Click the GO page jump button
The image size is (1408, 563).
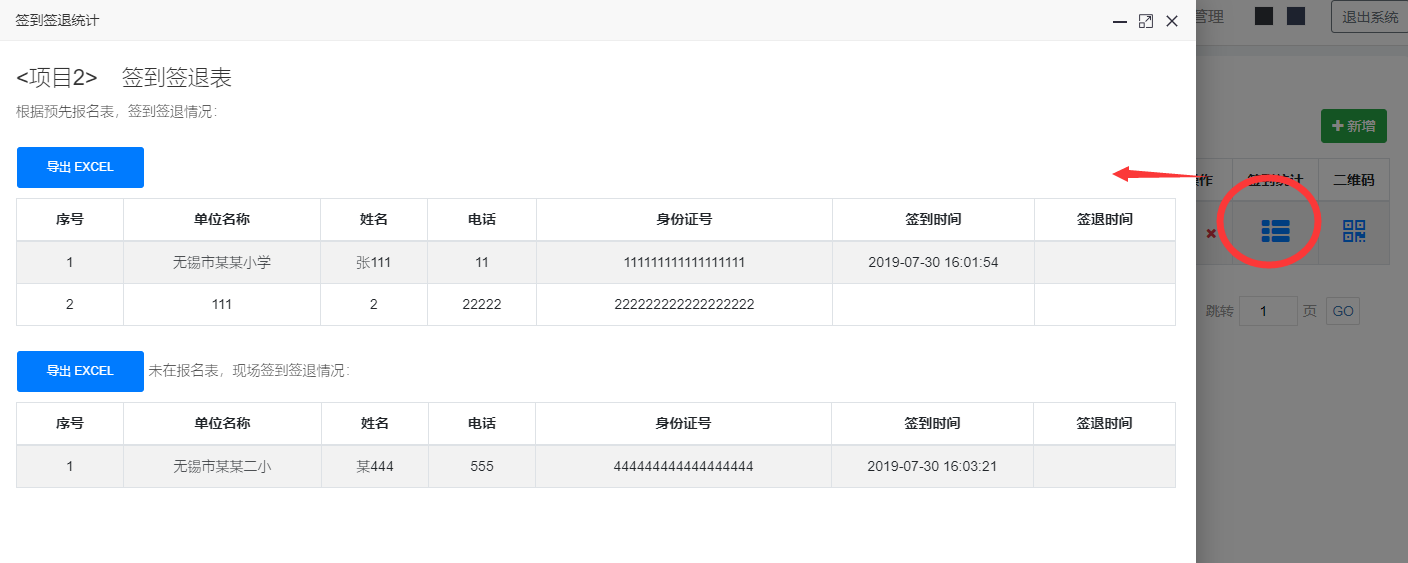1343,311
